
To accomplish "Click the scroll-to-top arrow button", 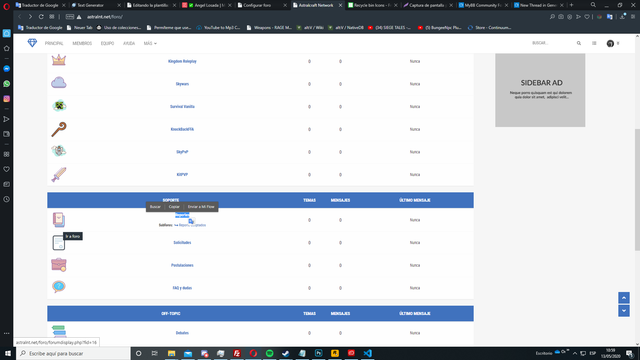I will pos(624,298).
